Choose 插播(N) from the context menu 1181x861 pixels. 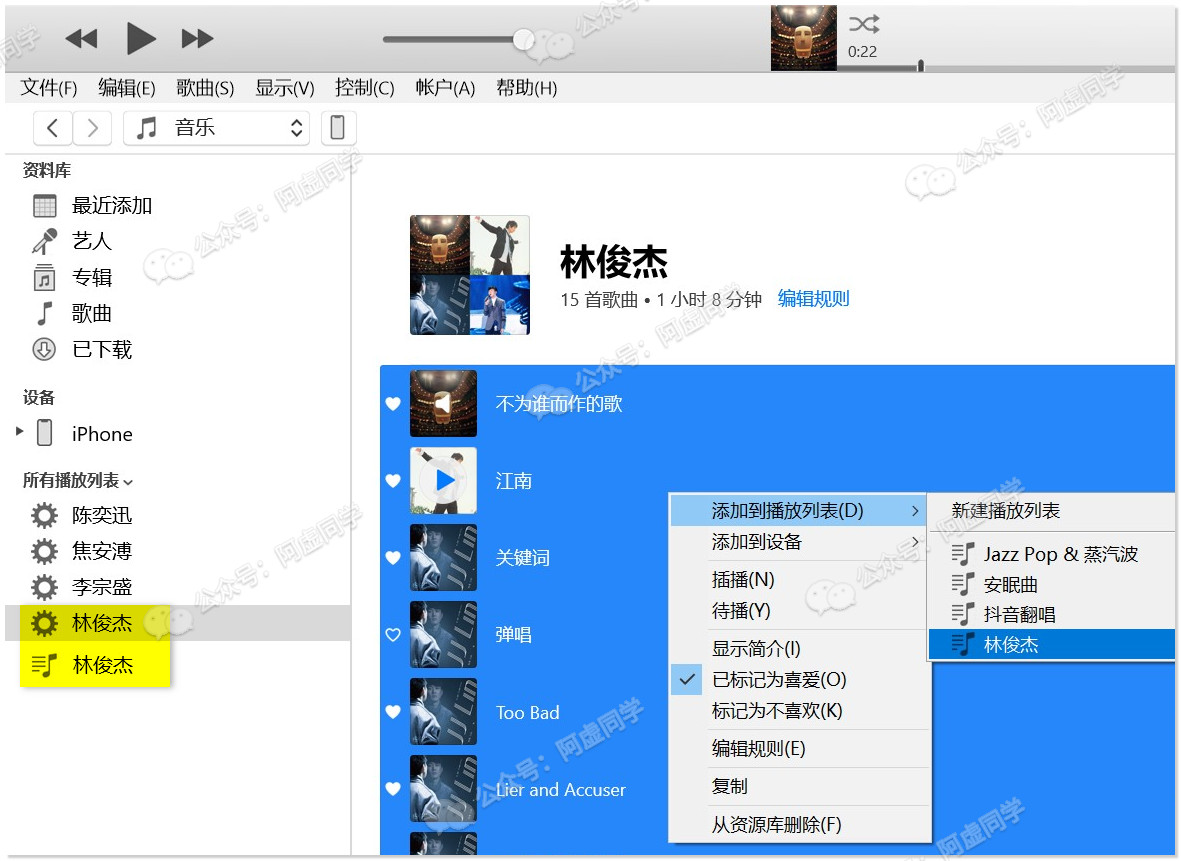coord(800,579)
